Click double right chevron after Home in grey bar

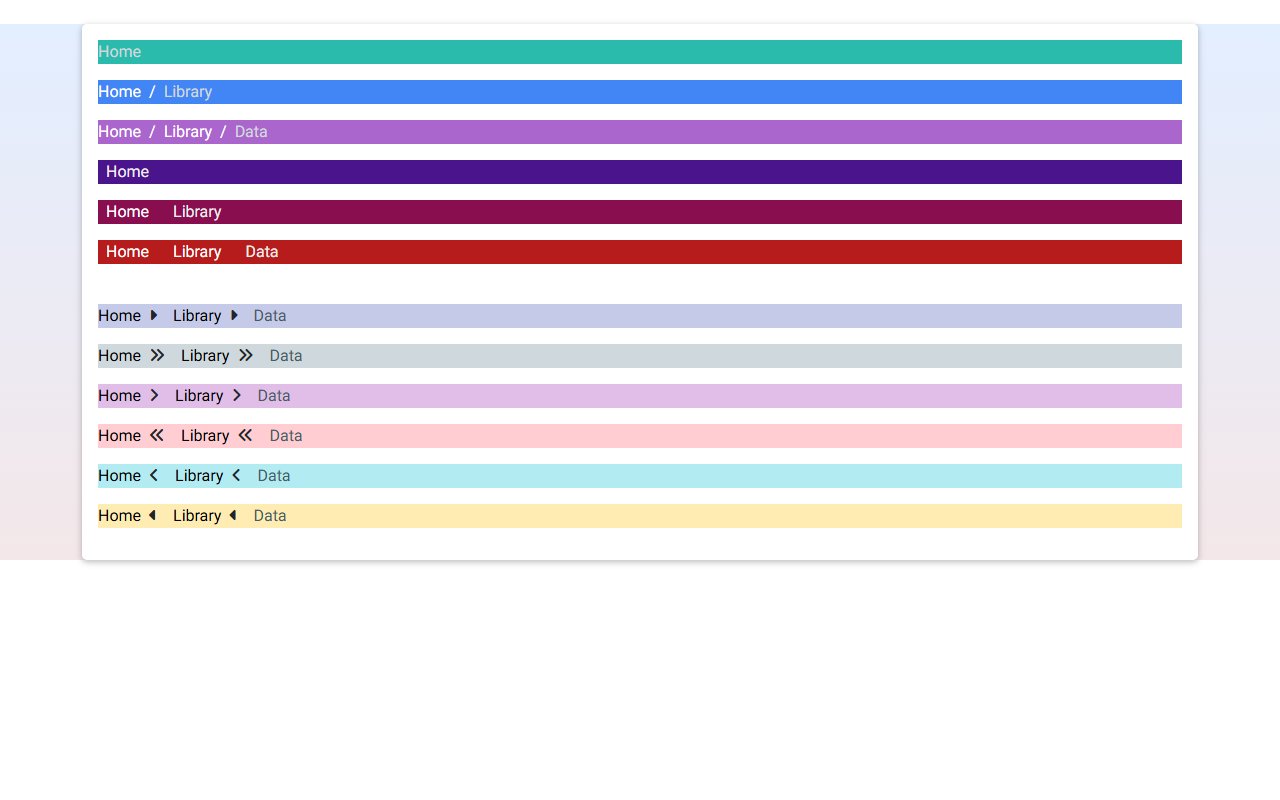coord(157,355)
